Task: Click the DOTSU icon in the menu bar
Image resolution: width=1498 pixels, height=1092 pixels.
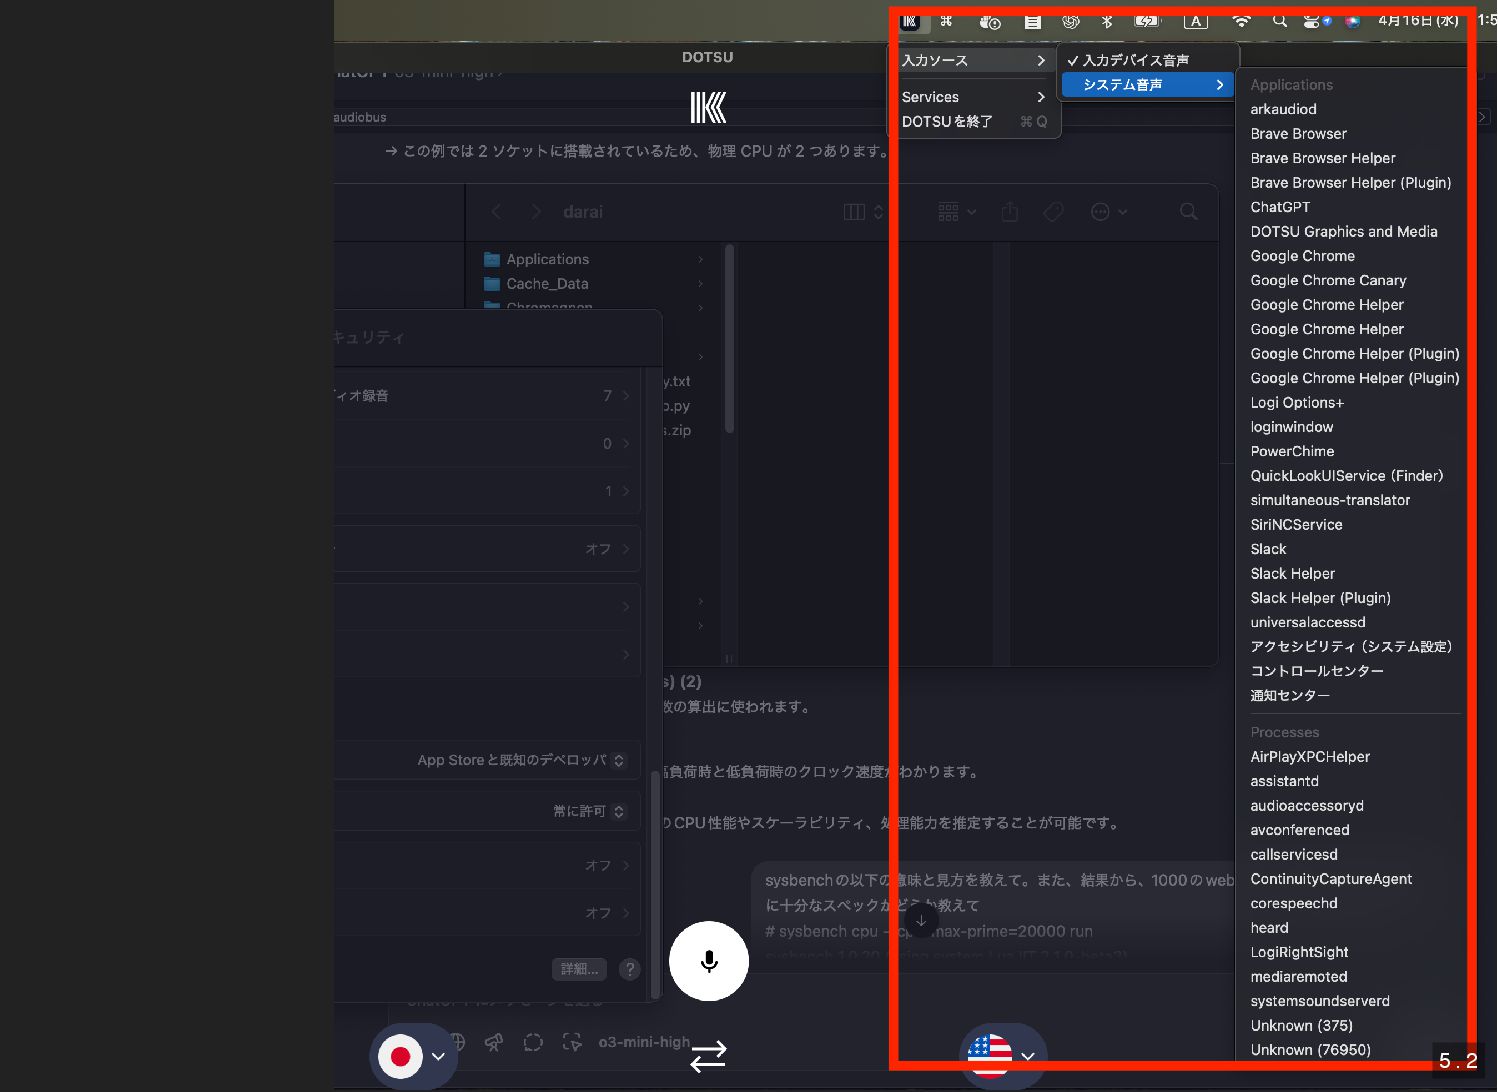Action: tap(910, 20)
